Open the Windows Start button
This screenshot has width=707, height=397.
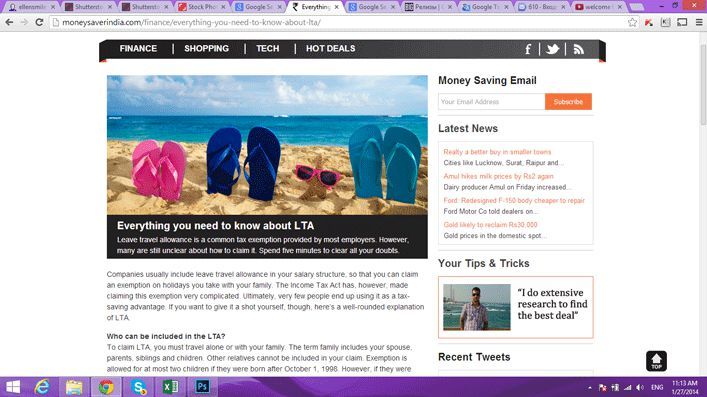(x=13, y=387)
